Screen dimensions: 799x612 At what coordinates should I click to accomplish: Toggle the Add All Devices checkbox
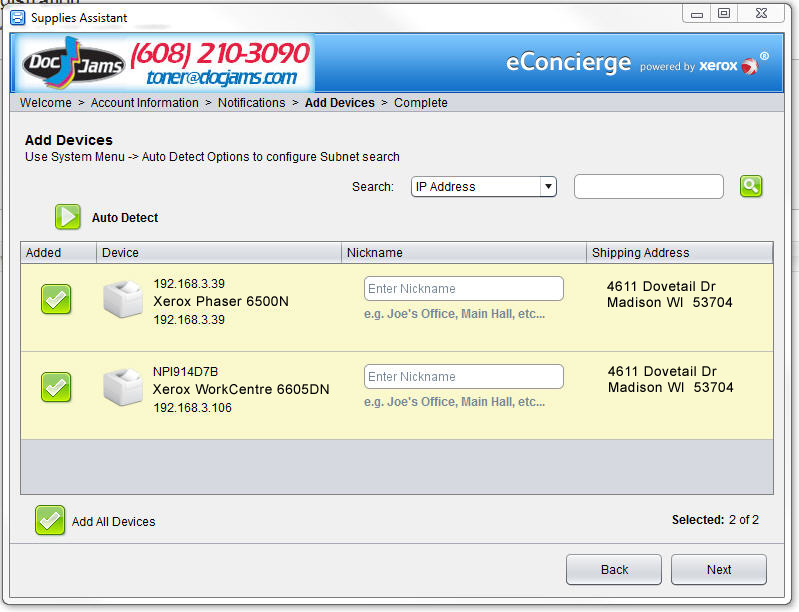pyautogui.click(x=50, y=520)
